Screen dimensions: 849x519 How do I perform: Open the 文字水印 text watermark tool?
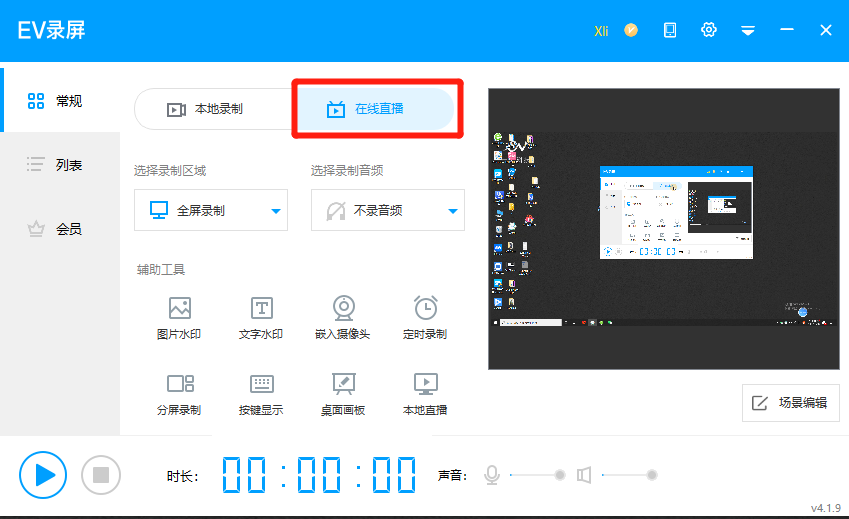click(261, 317)
